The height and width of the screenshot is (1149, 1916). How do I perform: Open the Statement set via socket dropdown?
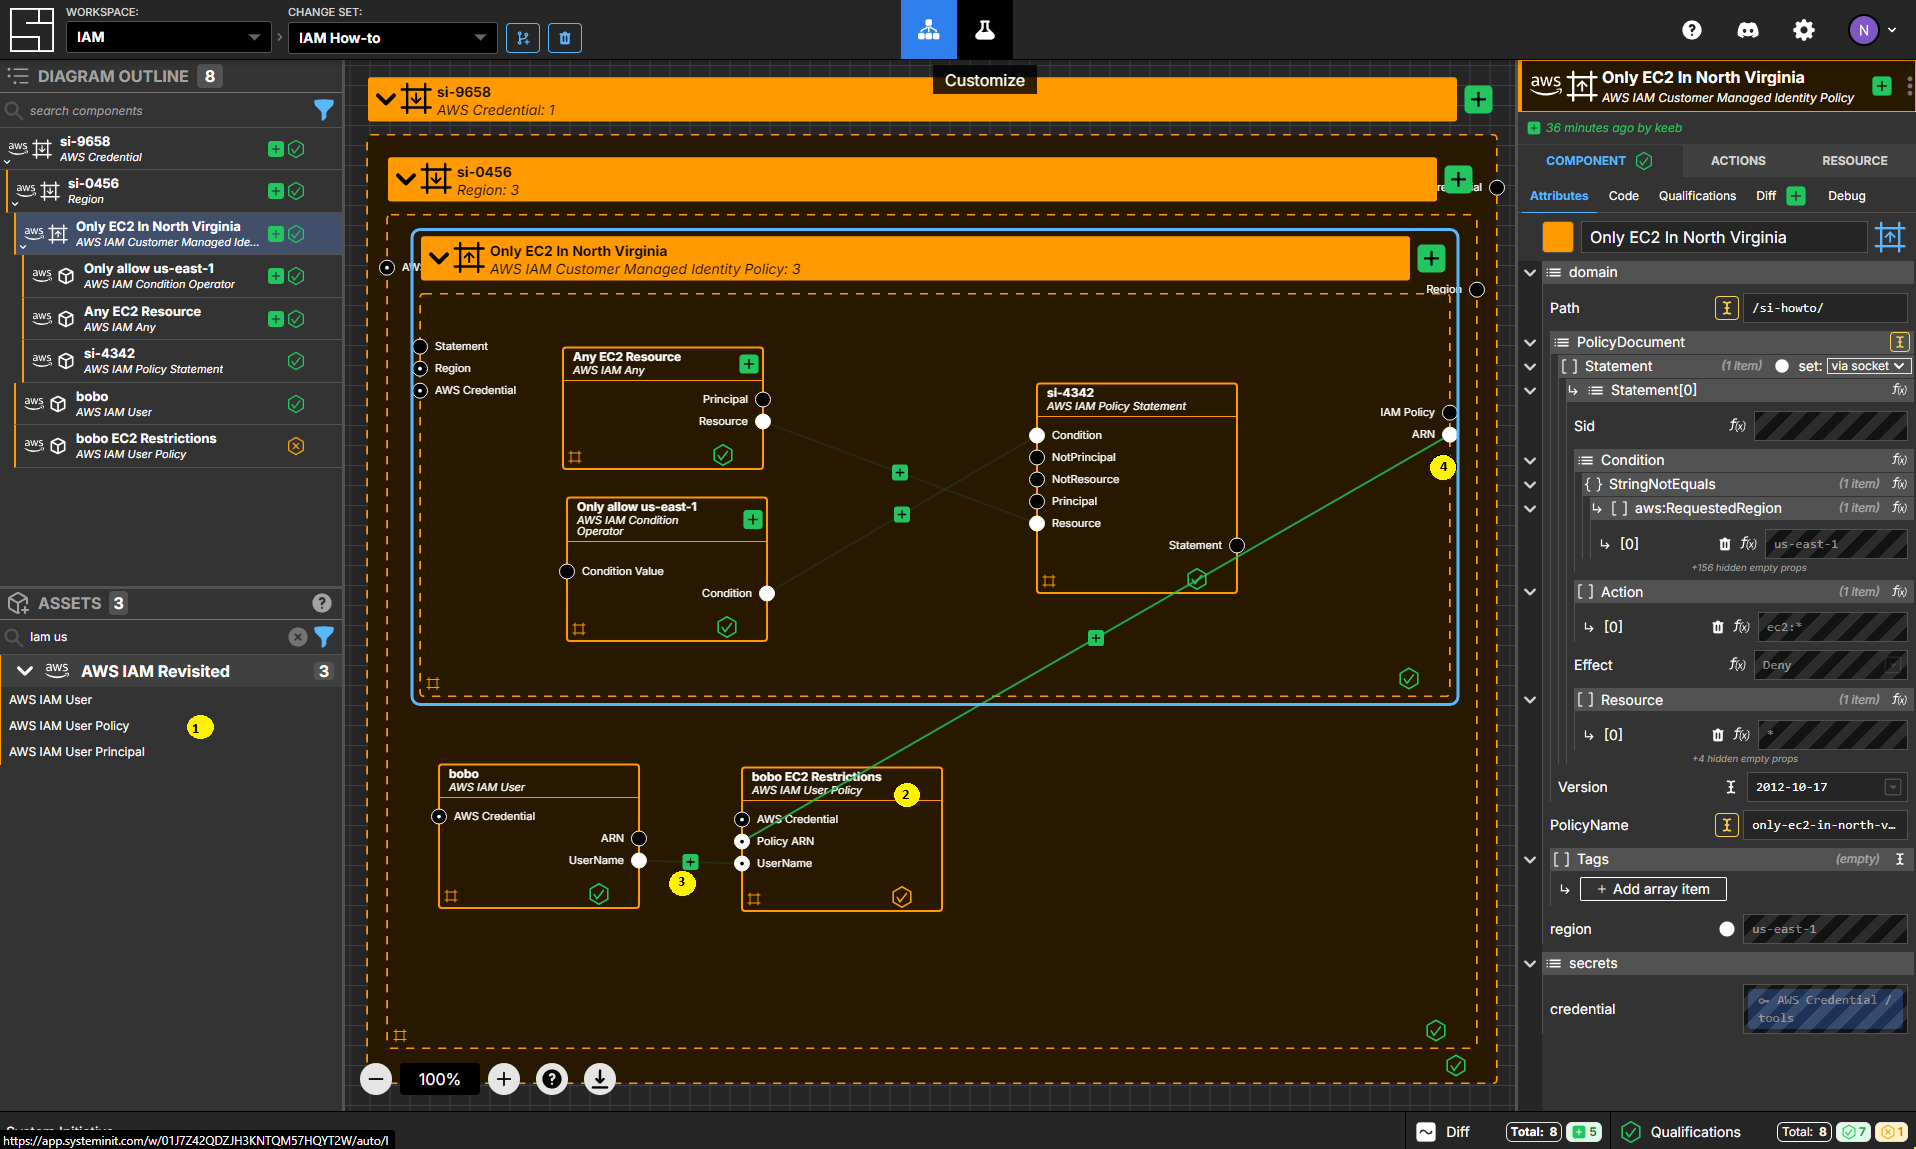(x=1868, y=366)
